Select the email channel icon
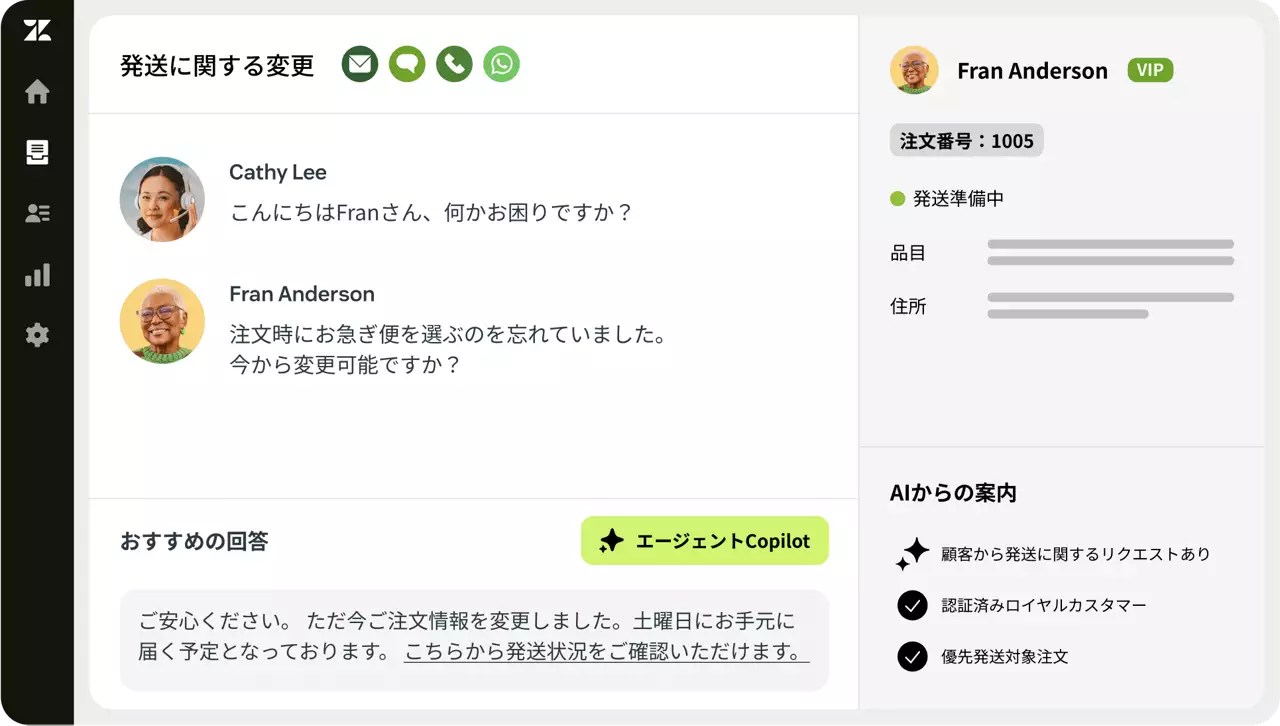Image resolution: width=1280 pixels, height=726 pixels. (360, 65)
